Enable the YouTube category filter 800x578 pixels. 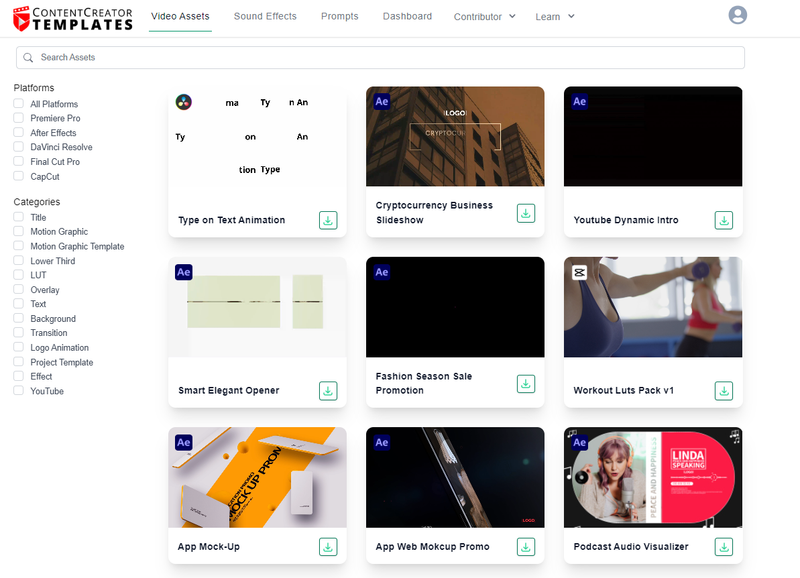click(16, 390)
